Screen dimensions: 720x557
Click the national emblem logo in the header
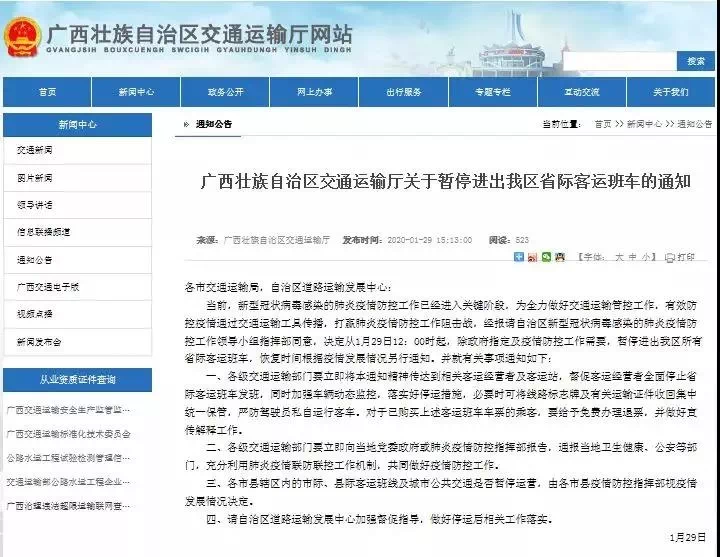22,37
